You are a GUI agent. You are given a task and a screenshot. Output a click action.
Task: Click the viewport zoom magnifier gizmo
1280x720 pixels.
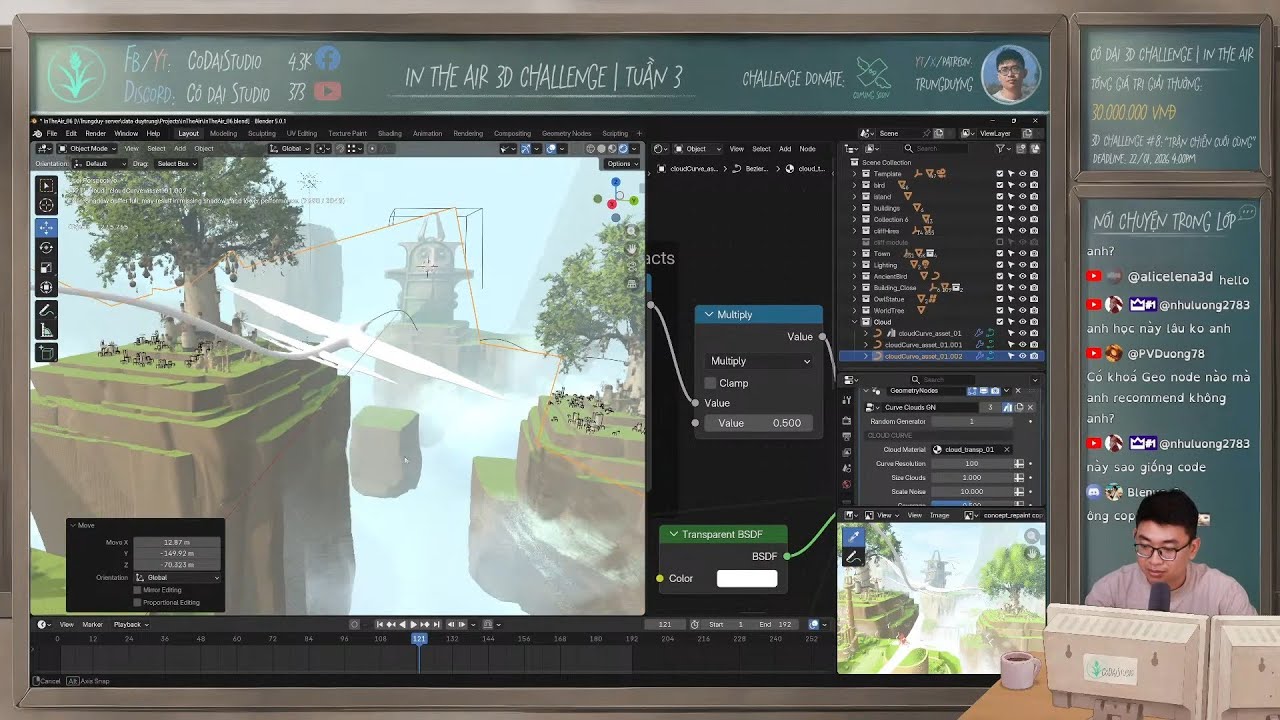pyautogui.click(x=632, y=230)
